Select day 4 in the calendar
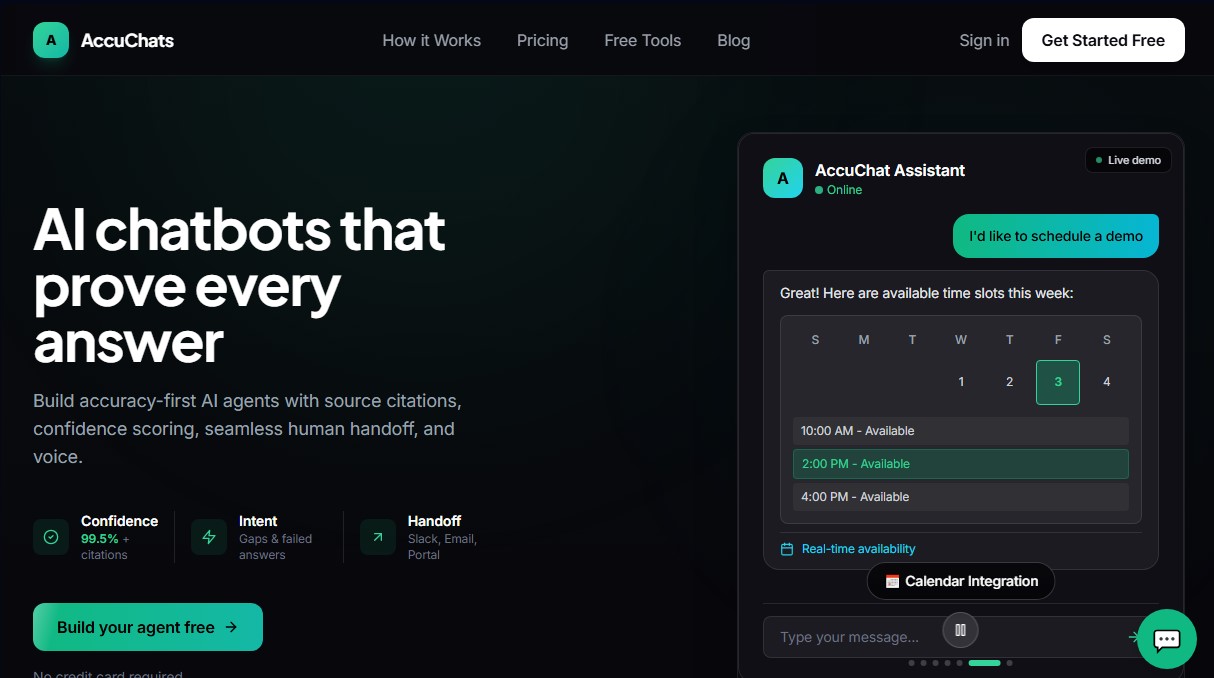Viewport: 1214px width, 678px height. click(x=1107, y=382)
